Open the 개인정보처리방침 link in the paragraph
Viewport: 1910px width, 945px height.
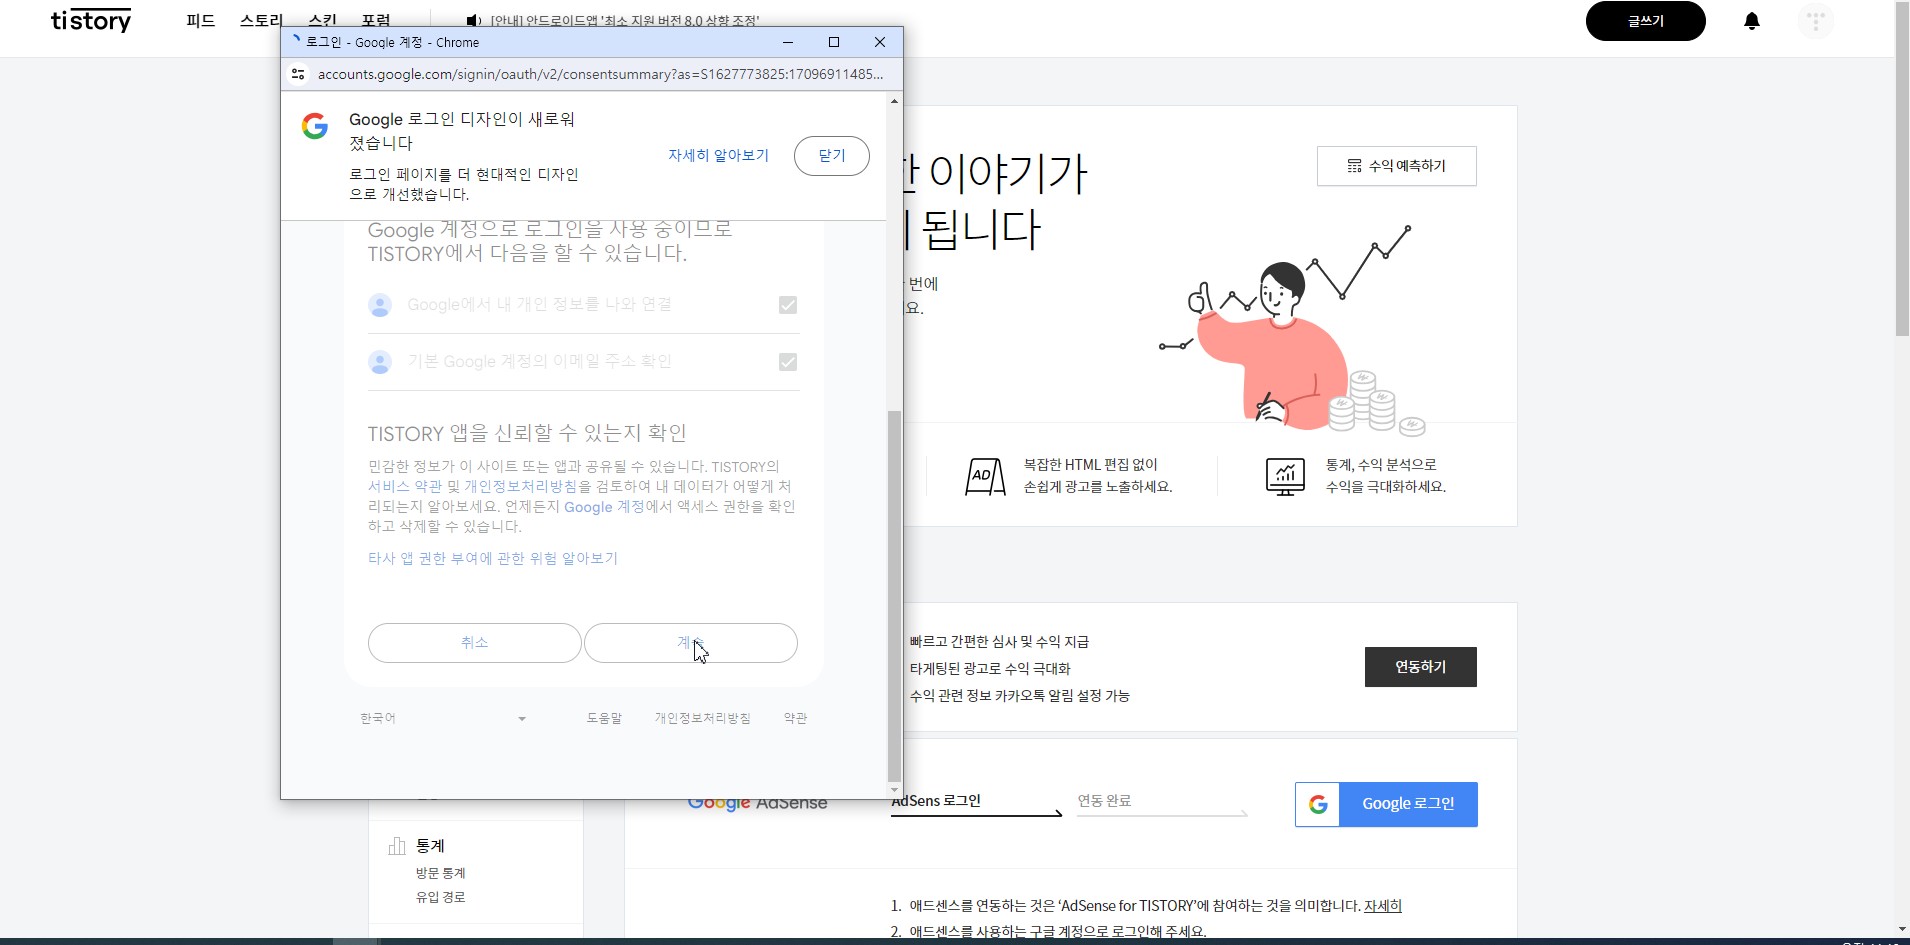tap(520, 486)
